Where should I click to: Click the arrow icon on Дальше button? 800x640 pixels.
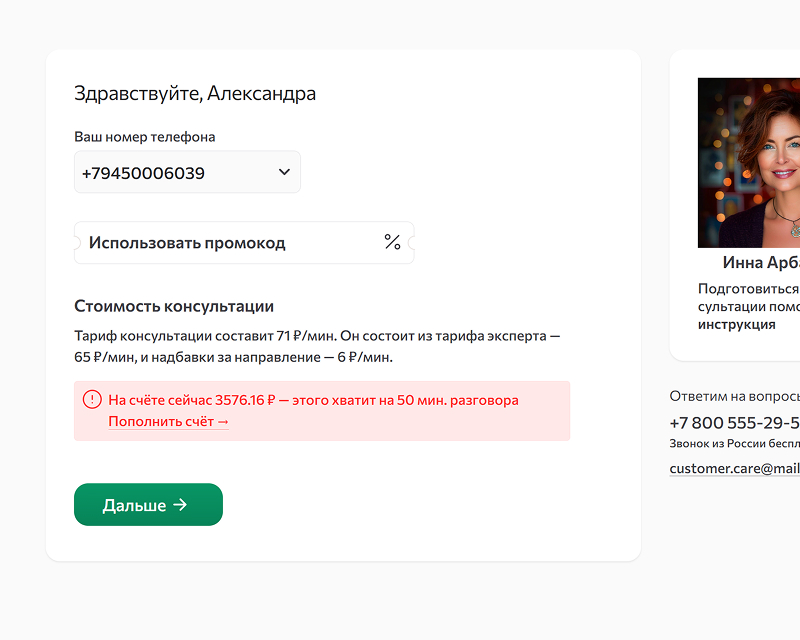[x=180, y=505]
